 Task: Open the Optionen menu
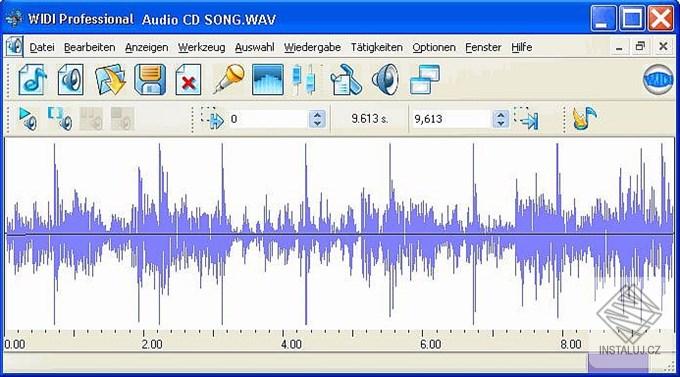[x=434, y=47]
